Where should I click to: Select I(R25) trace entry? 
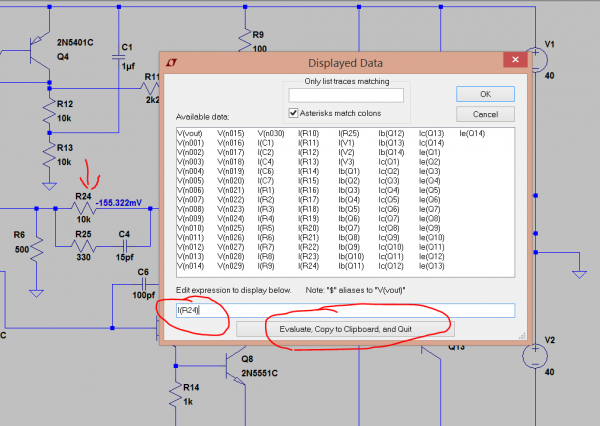(x=349, y=134)
